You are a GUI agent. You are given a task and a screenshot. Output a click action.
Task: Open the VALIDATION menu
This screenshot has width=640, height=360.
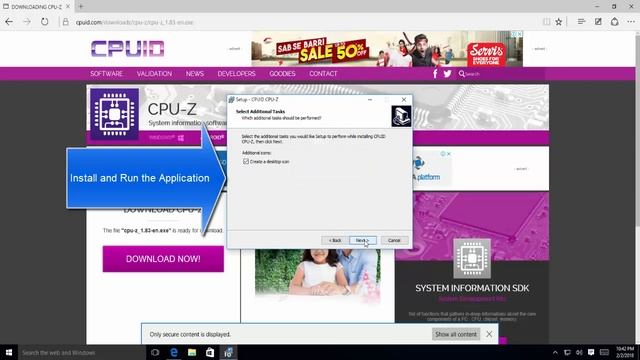coord(154,74)
